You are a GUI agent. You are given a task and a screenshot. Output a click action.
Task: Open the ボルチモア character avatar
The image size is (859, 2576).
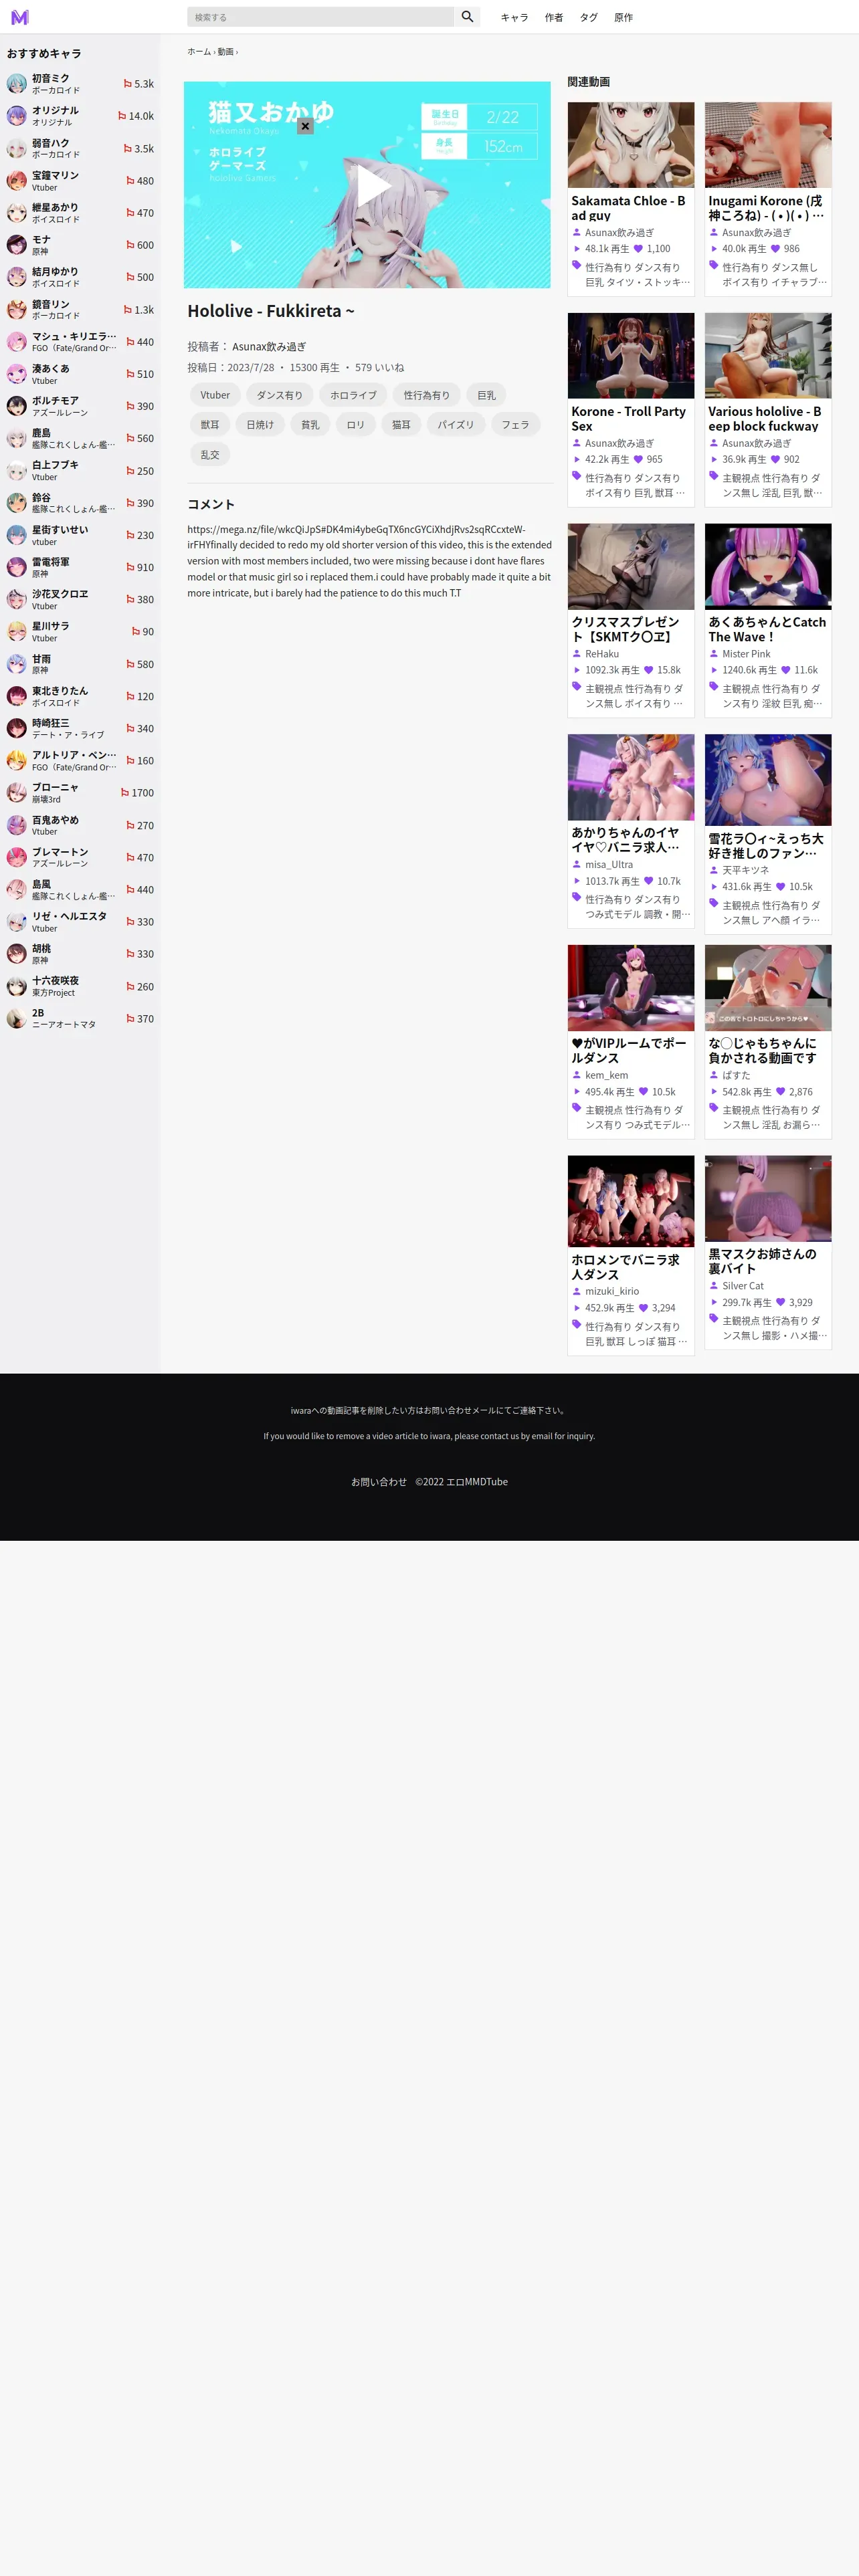coord(17,406)
